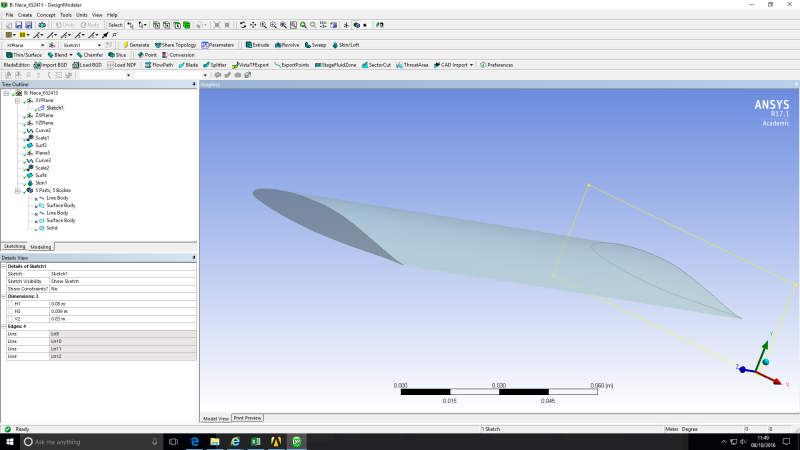Open the Create menu
The height and width of the screenshot is (450, 800).
24,15
